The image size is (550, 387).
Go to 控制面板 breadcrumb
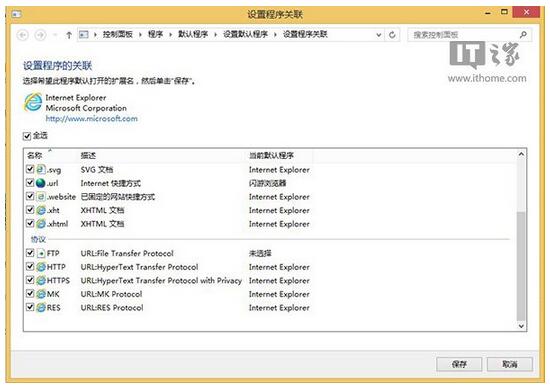tap(118, 34)
